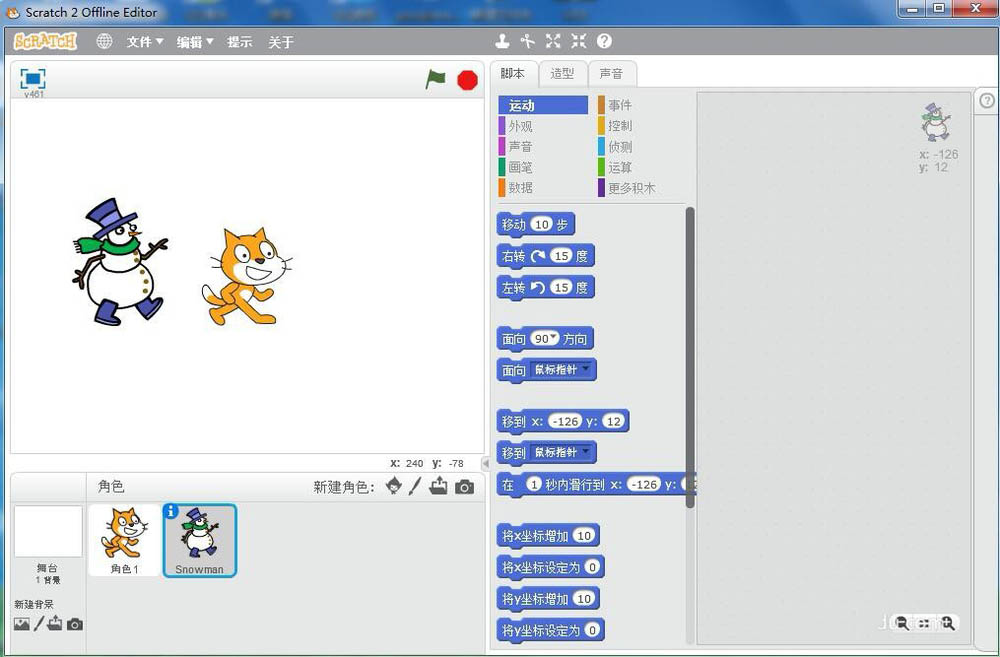Select the 数据 block category
The width and height of the screenshot is (1000, 657).
pyautogui.click(x=543, y=188)
